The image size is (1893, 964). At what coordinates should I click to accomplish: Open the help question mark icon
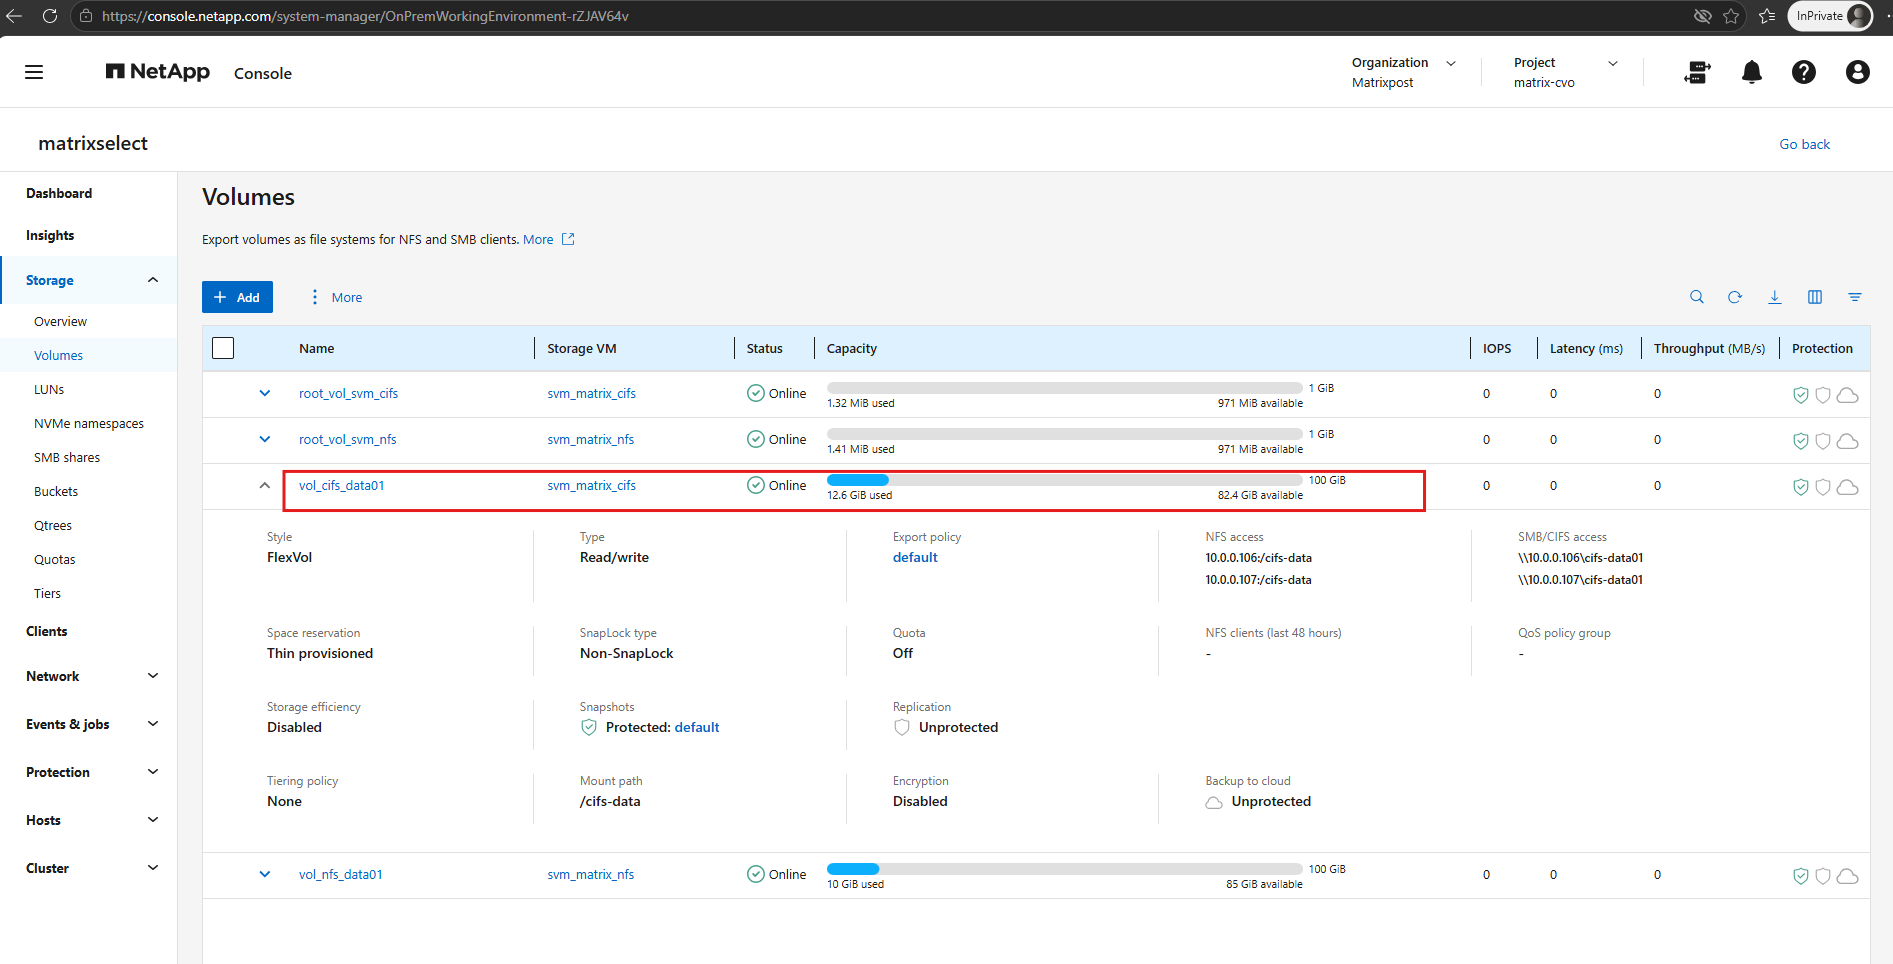click(1804, 72)
